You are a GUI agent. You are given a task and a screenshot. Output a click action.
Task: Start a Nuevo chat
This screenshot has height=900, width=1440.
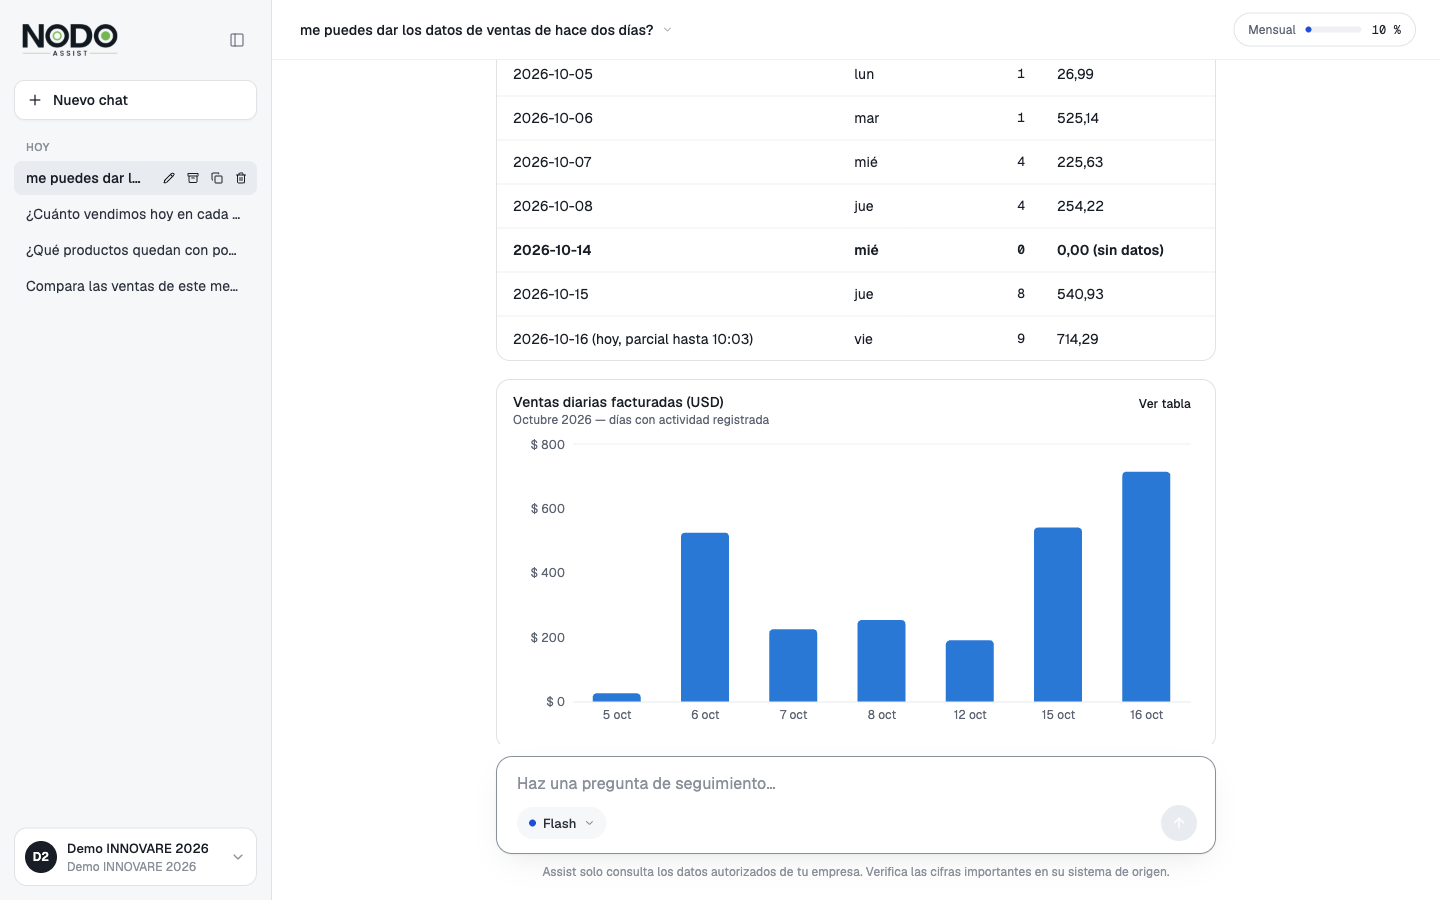tap(135, 100)
